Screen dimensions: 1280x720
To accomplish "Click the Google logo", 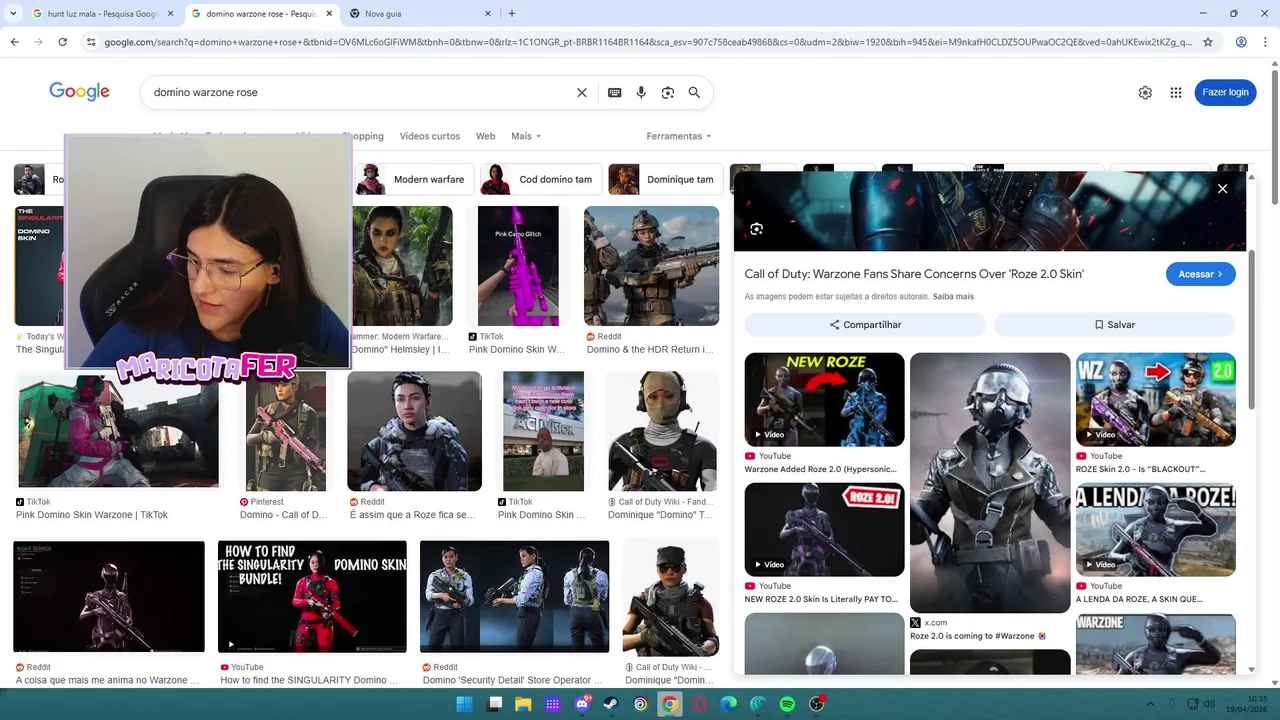I will [x=79, y=92].
